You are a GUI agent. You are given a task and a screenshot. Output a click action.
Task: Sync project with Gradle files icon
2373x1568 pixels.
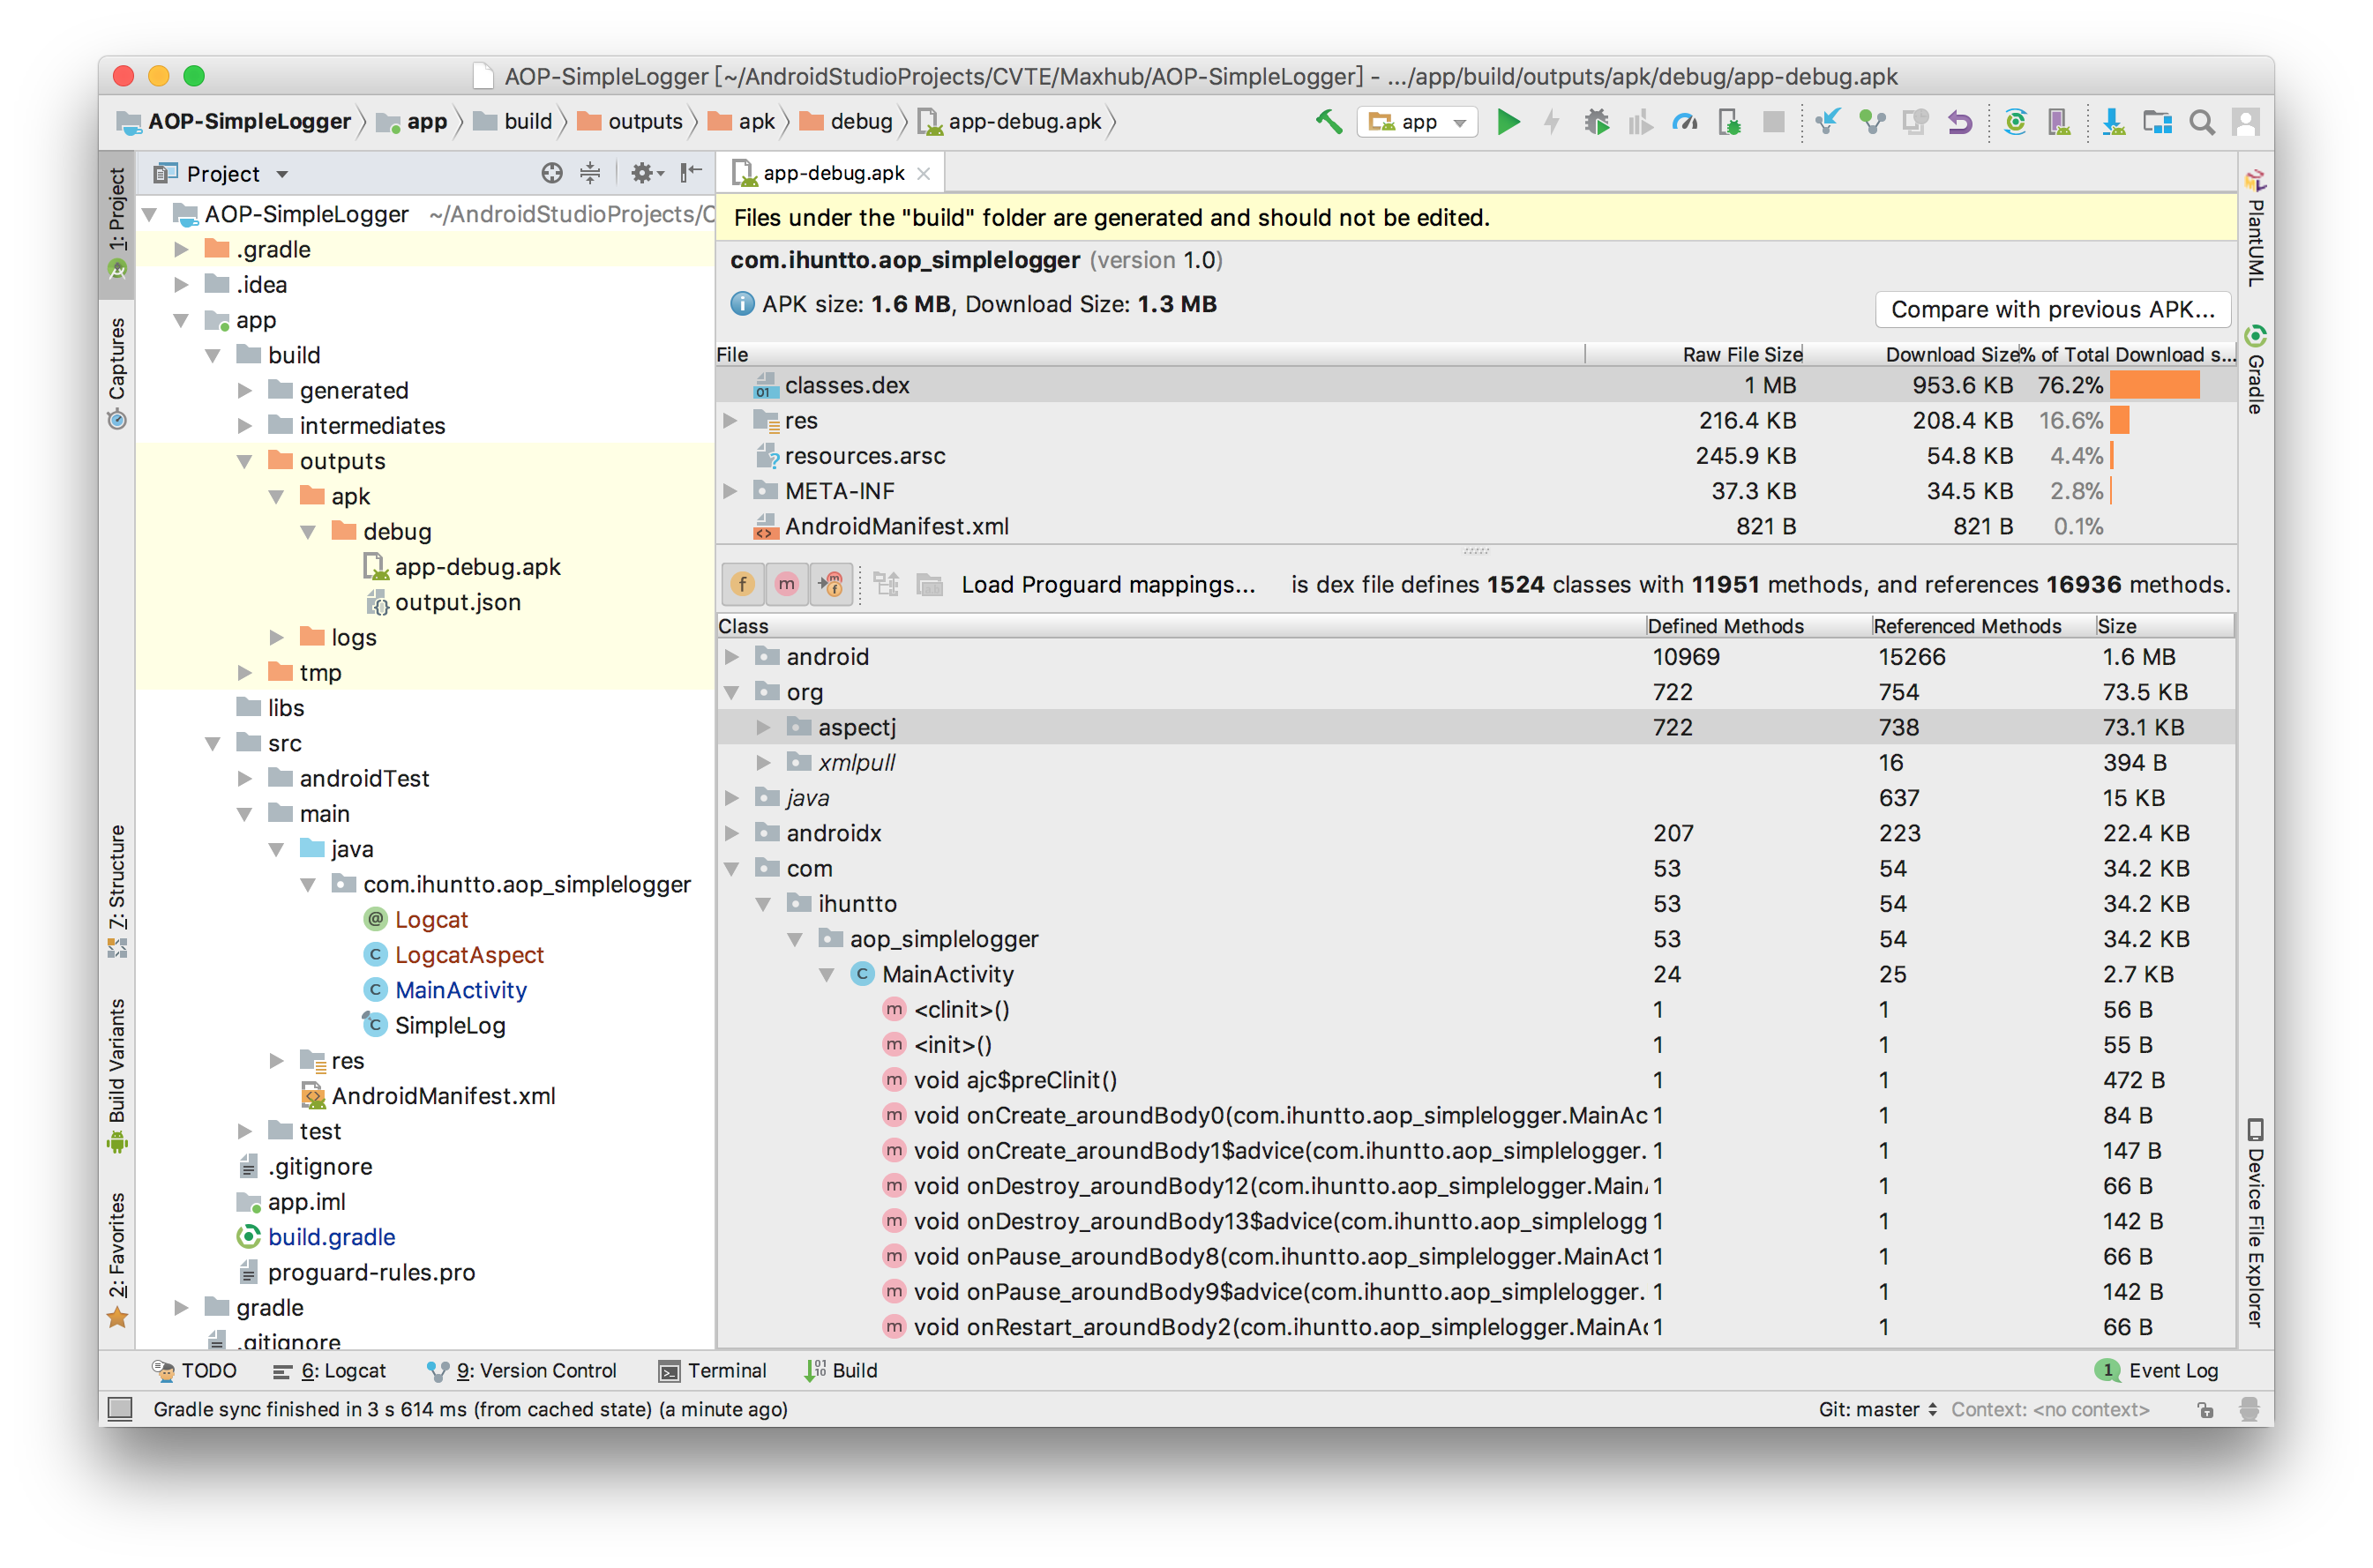(x=2015, y=122)
